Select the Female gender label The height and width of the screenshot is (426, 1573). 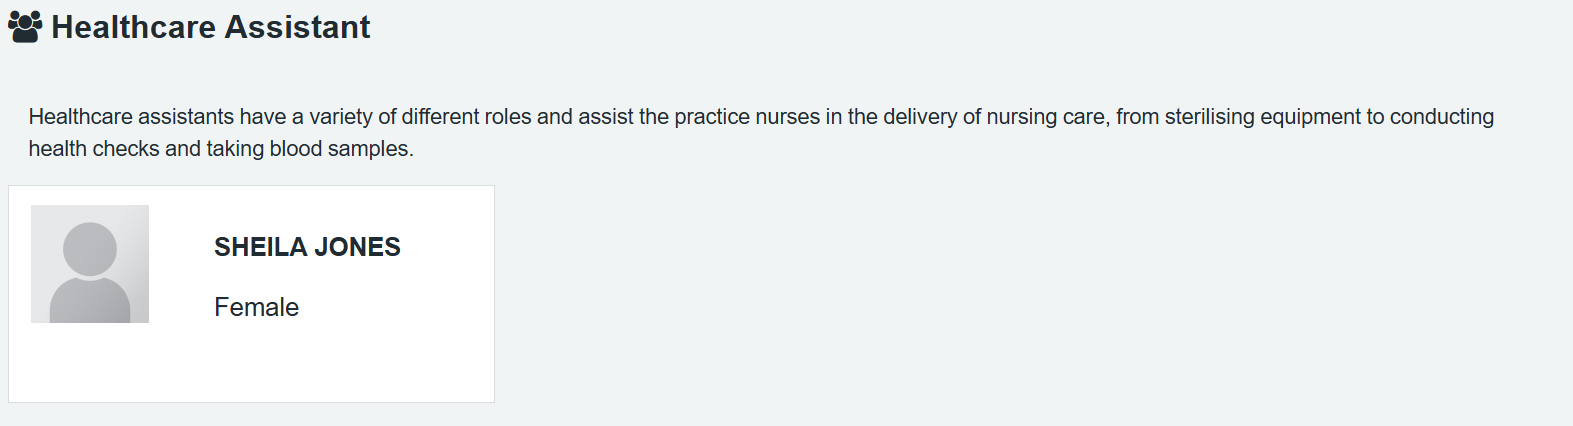[x=256, y=307]
